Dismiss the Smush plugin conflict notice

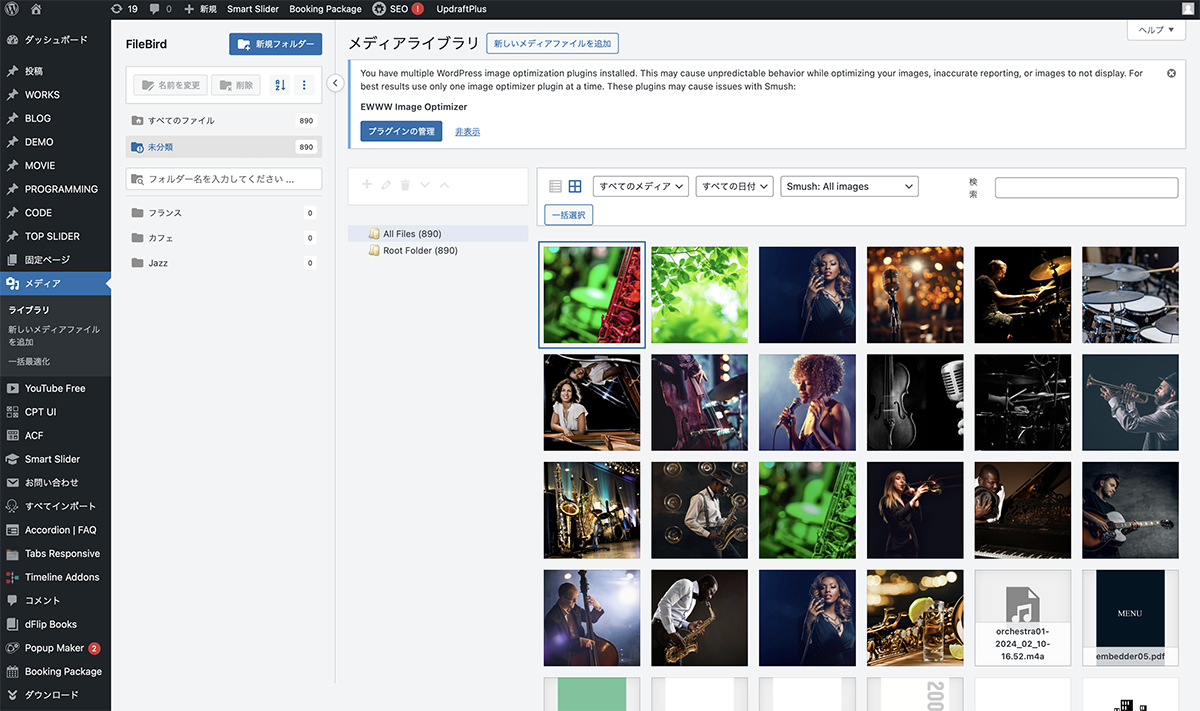point(1171,74)
